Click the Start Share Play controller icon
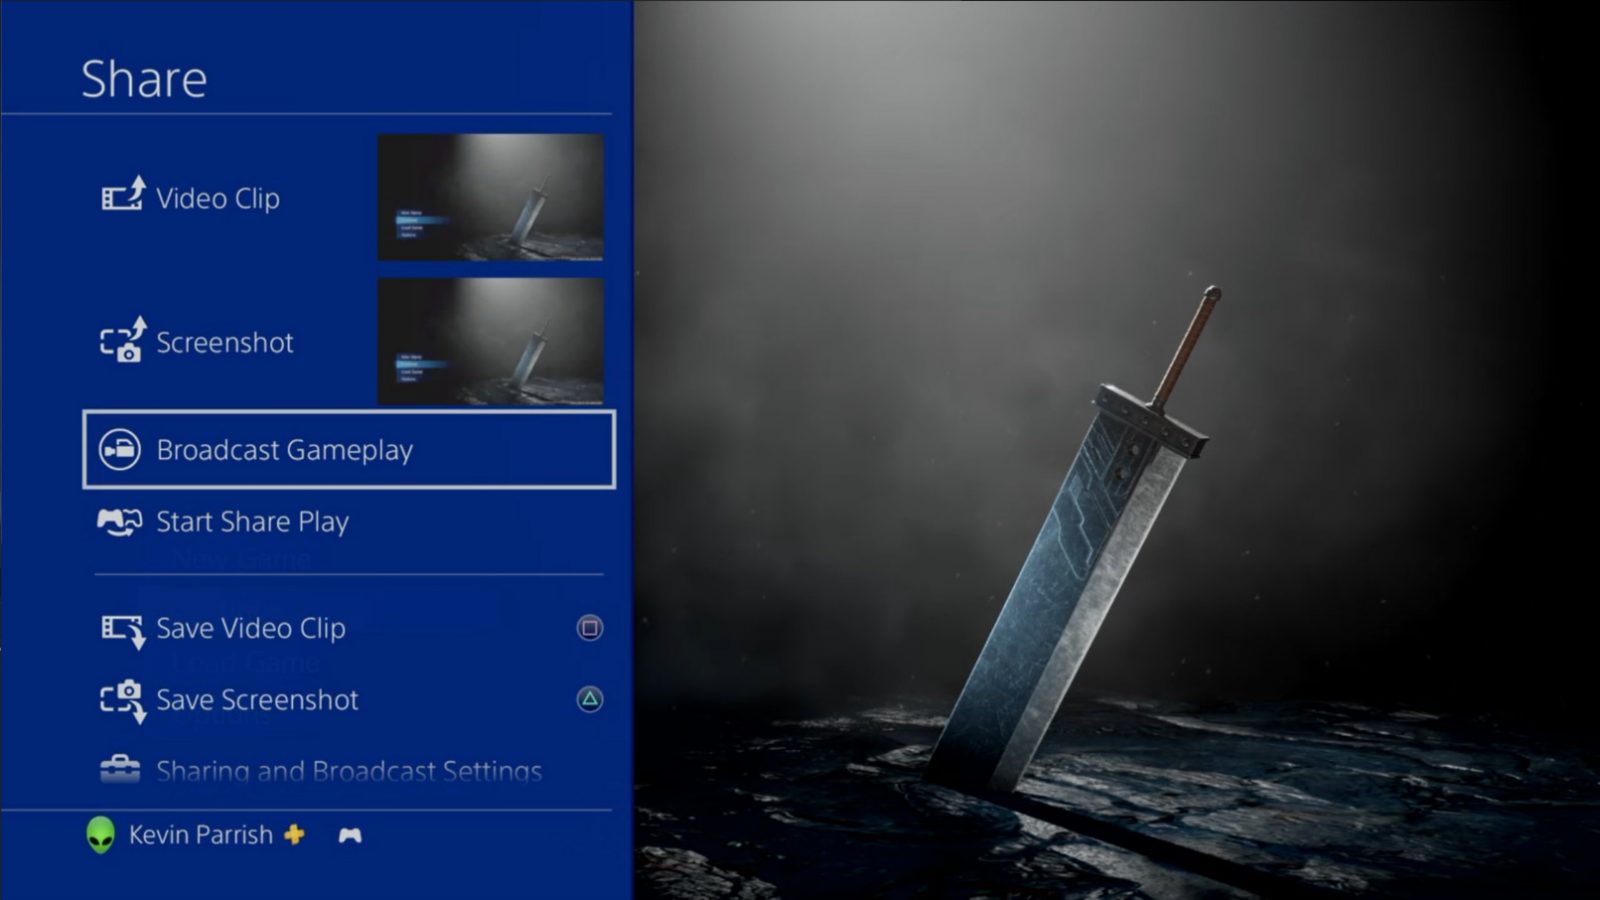 pos(119,522)
